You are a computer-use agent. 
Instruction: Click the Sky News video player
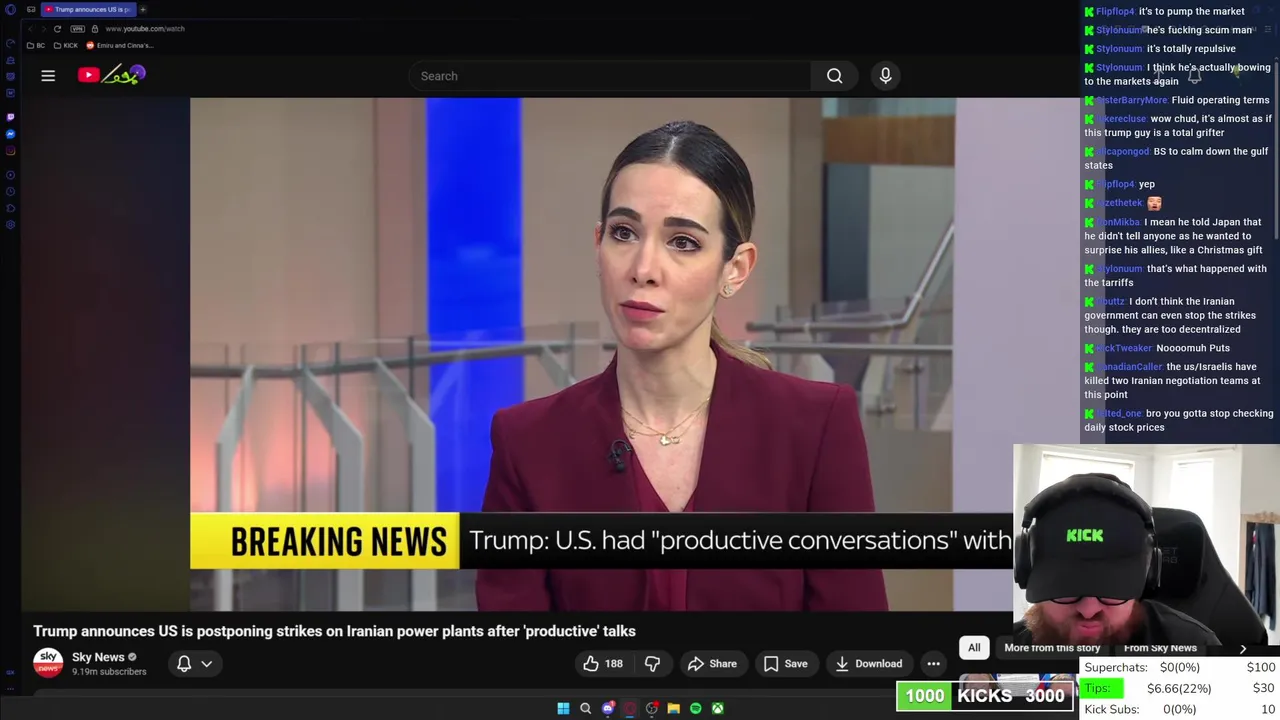[601, 354]
